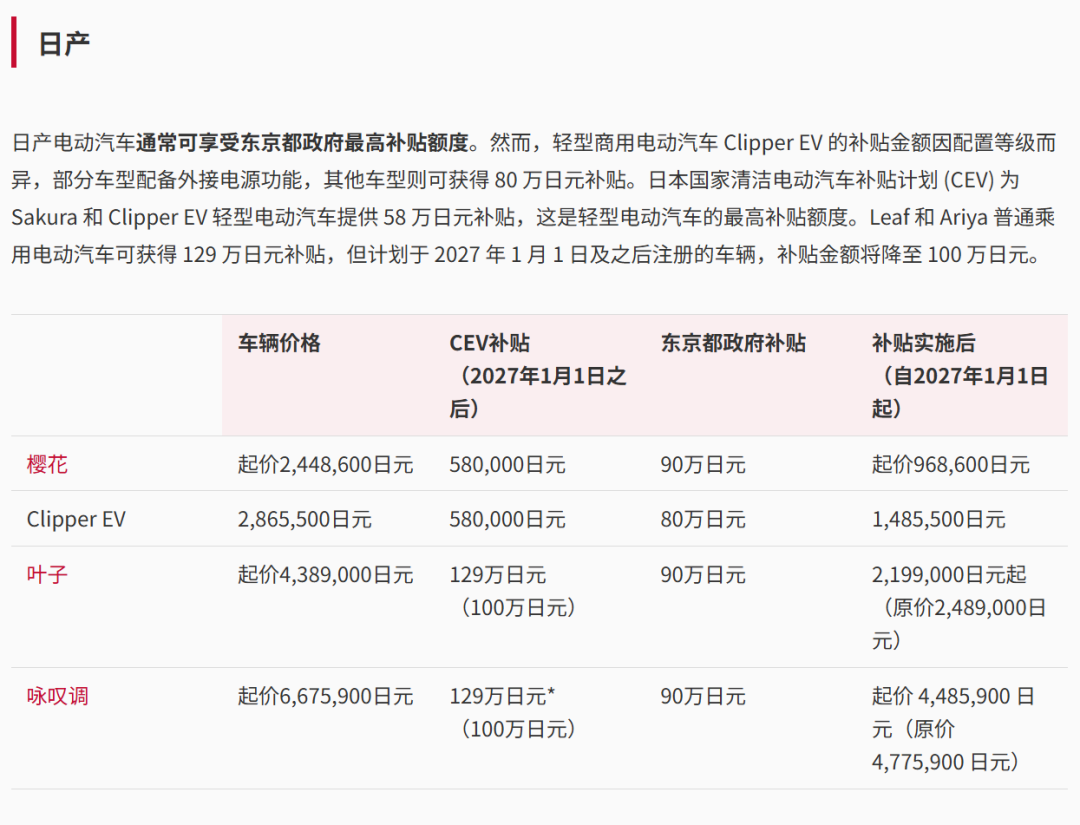Select the price 起价2,448,600日元
This screenshot has height=825, width=1080.
point(325,465)
